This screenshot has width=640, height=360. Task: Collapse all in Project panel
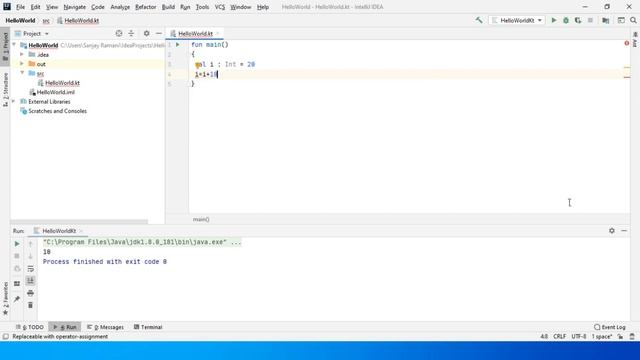(131, 33)
